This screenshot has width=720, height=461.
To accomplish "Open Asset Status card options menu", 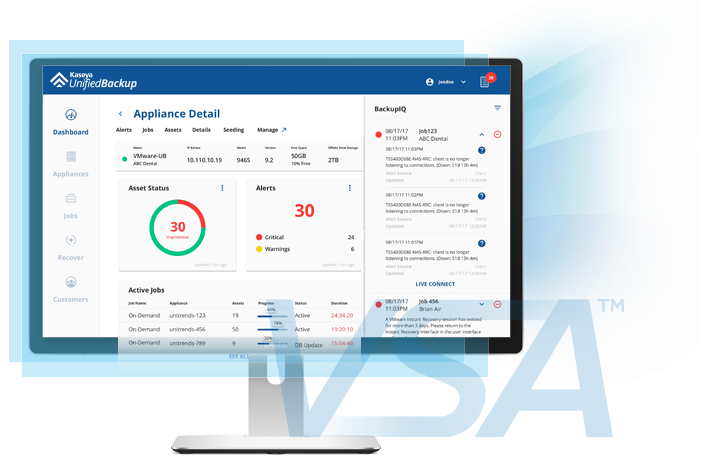I will pyautogui.click(x=222, y=188).
